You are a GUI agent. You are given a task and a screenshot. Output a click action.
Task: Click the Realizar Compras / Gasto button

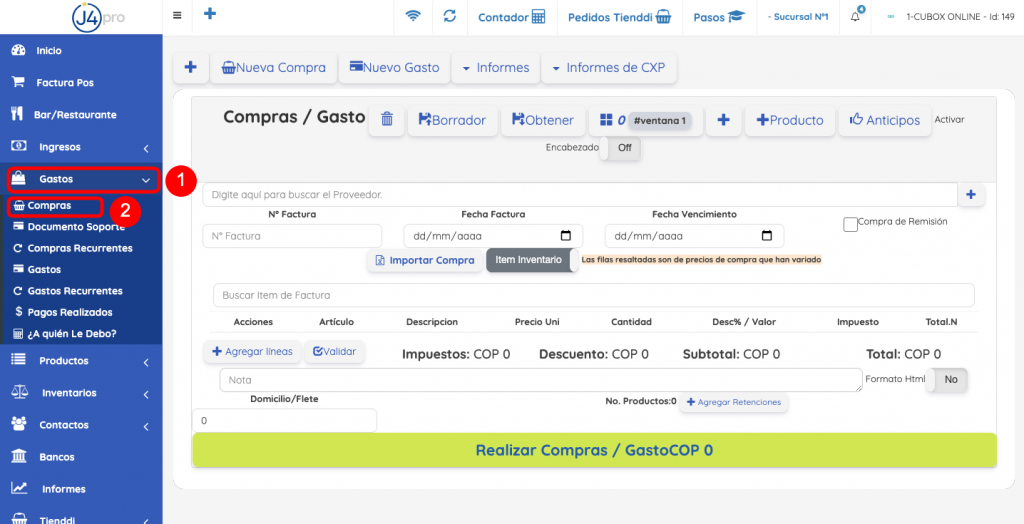click(x=594, y=450)
